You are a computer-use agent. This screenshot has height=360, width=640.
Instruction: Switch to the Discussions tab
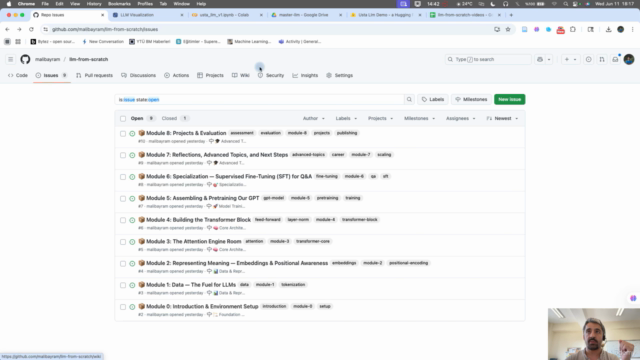click(x=138, y=76)
